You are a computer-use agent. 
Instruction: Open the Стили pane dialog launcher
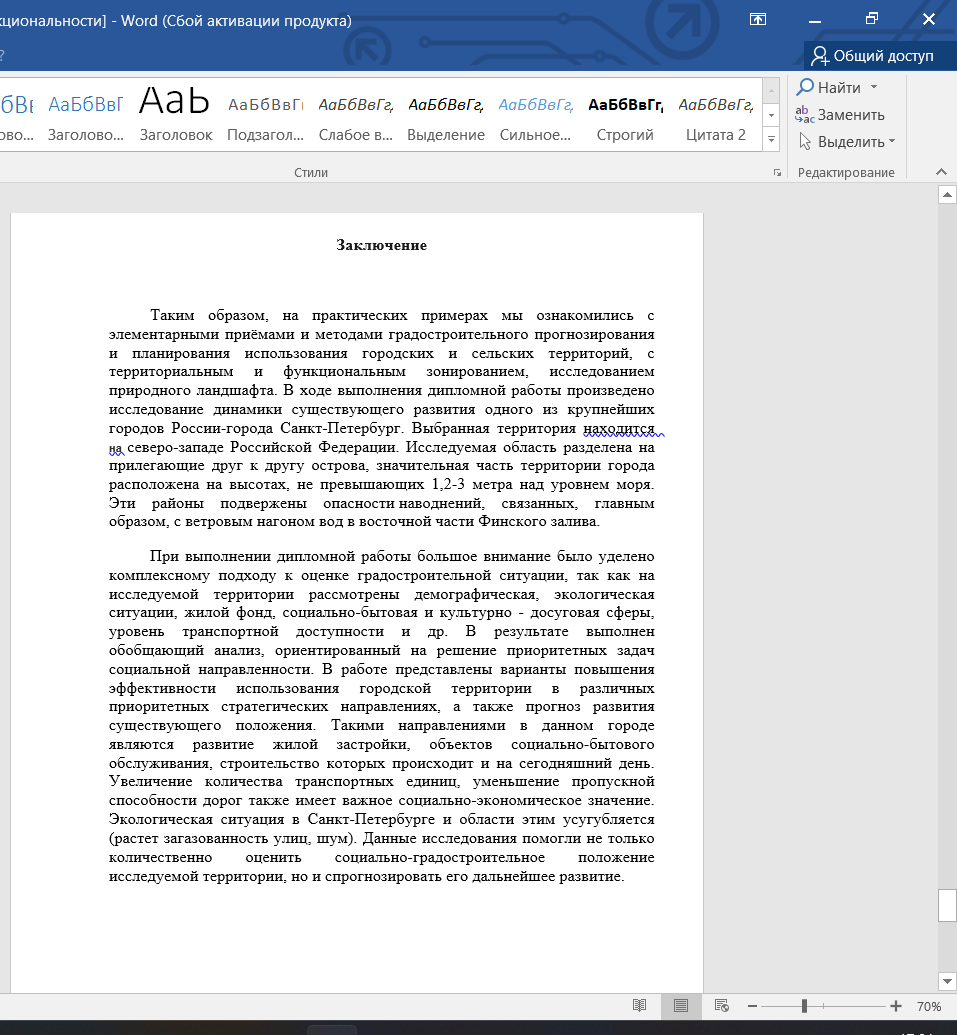pos(777,173)
